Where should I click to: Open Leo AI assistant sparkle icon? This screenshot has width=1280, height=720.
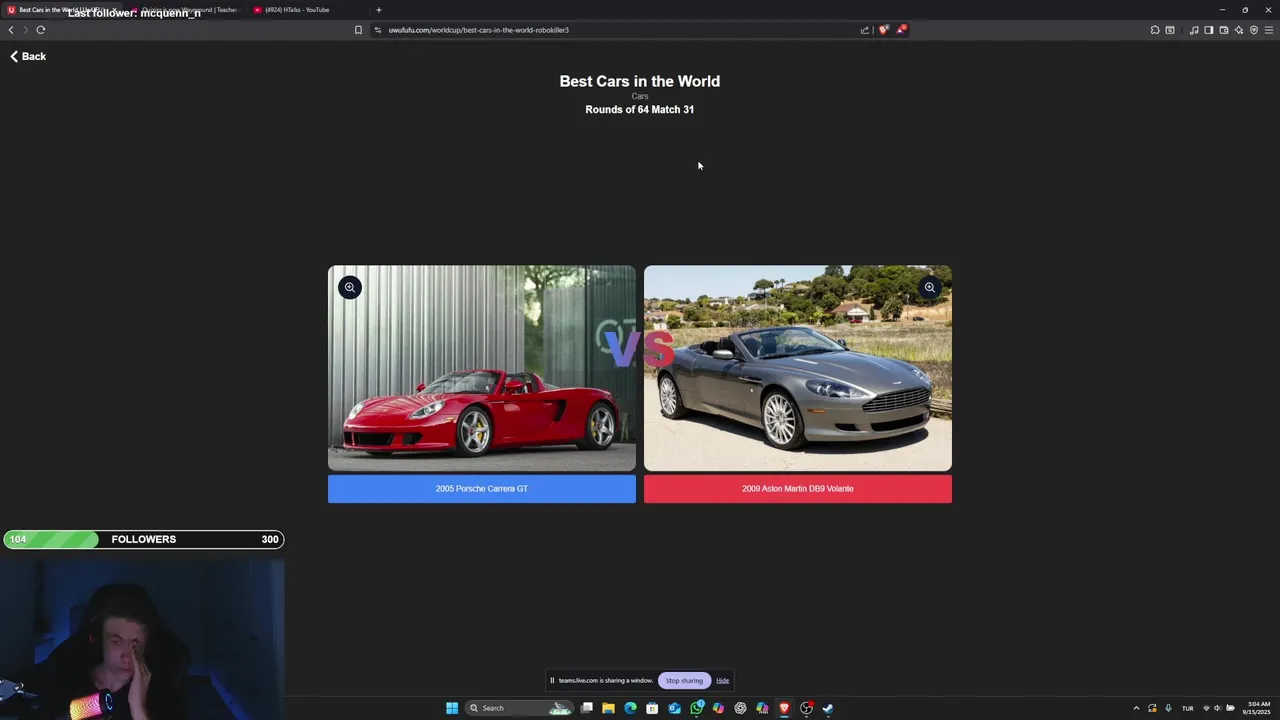[1239, 30]
